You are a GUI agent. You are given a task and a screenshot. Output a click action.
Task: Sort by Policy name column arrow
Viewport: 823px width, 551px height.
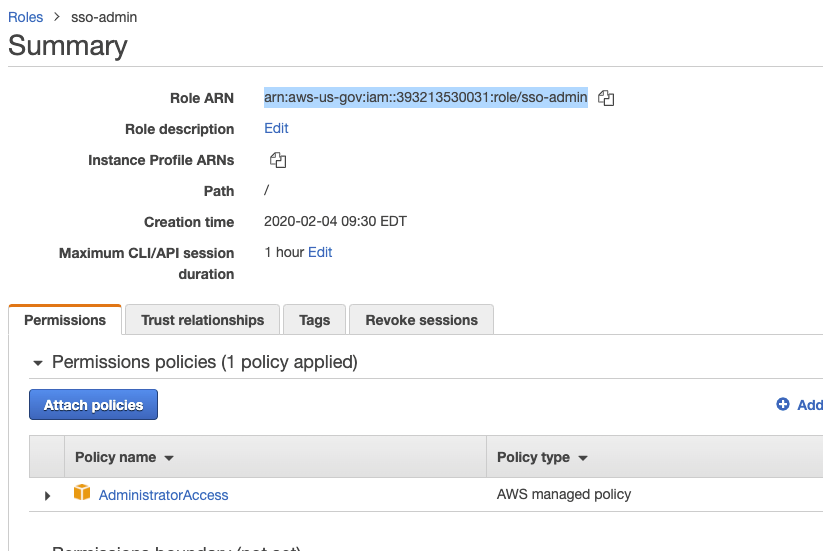[168, 458]
